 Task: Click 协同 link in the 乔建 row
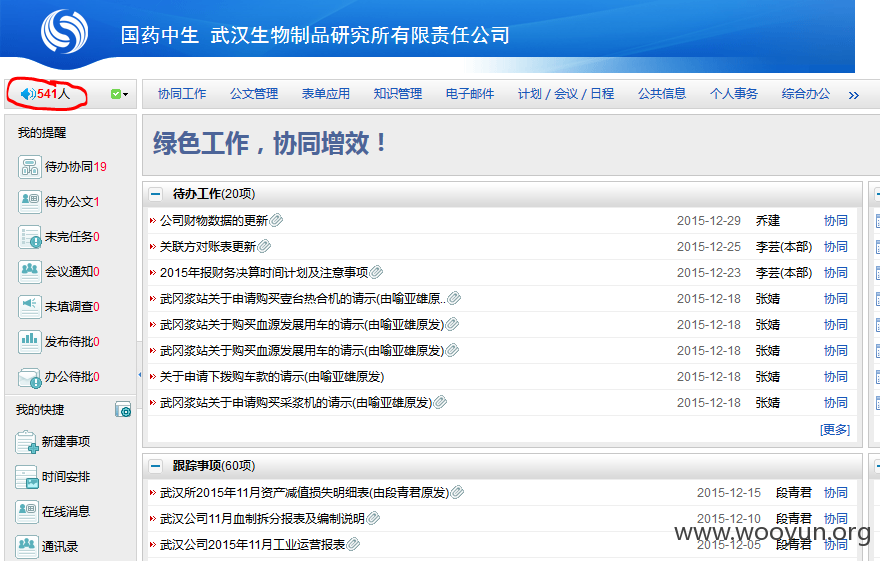pyautogui.click(x=836, y=221)
